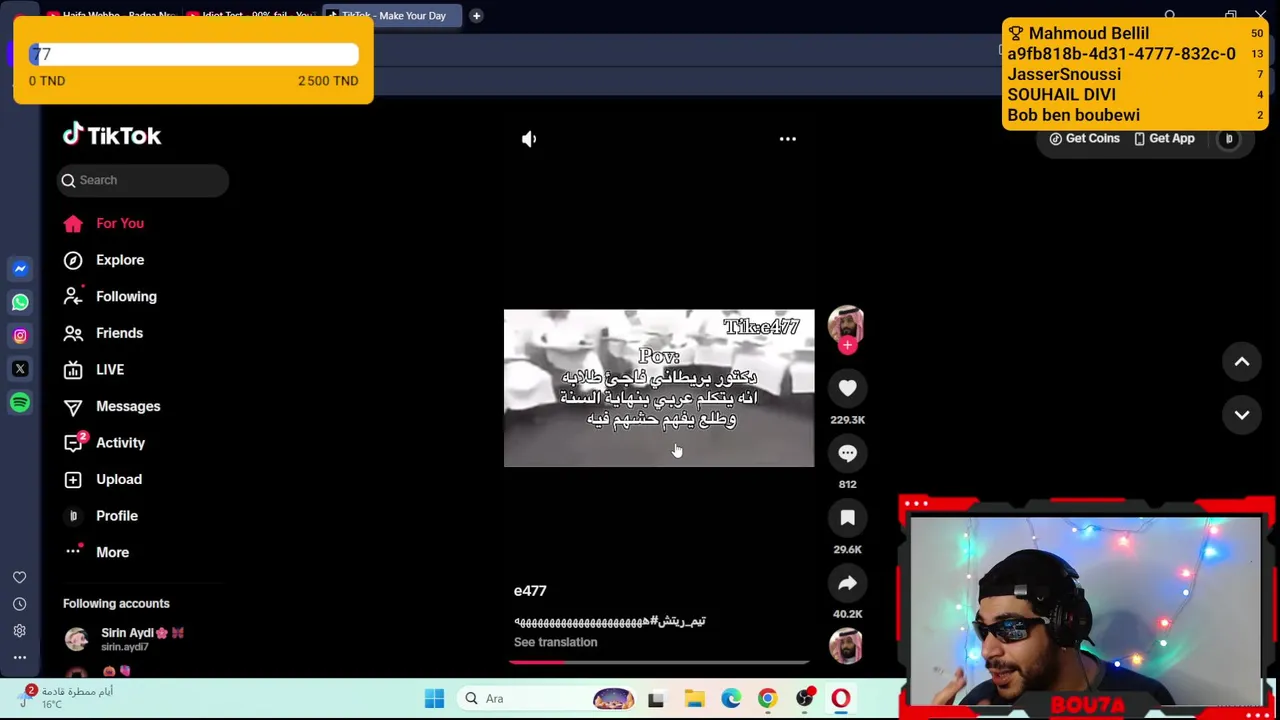Viewport: 1280px width, 720px height.
Task: Open the Explore page
Action: [104, 260]
